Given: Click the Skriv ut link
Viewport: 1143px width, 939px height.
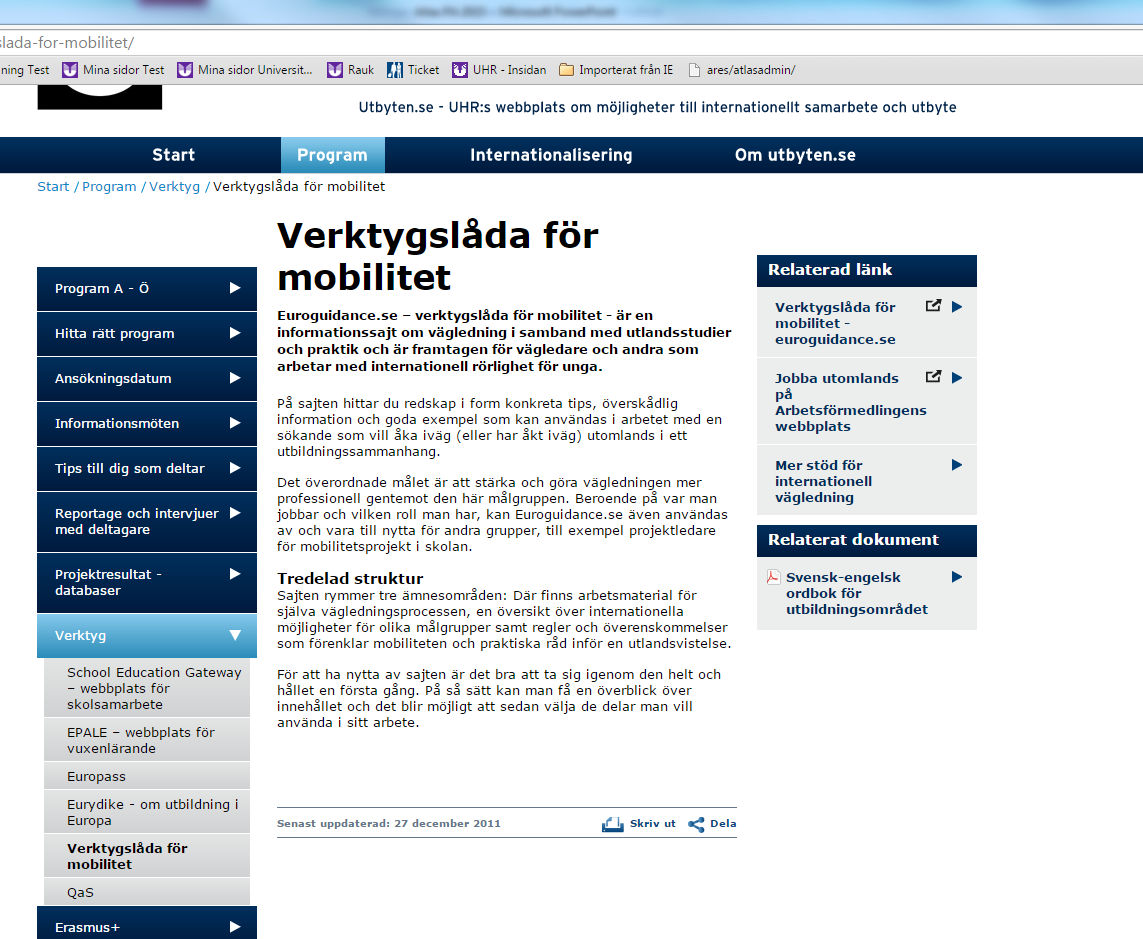Looking at the screenshot, I should [652, 824].
